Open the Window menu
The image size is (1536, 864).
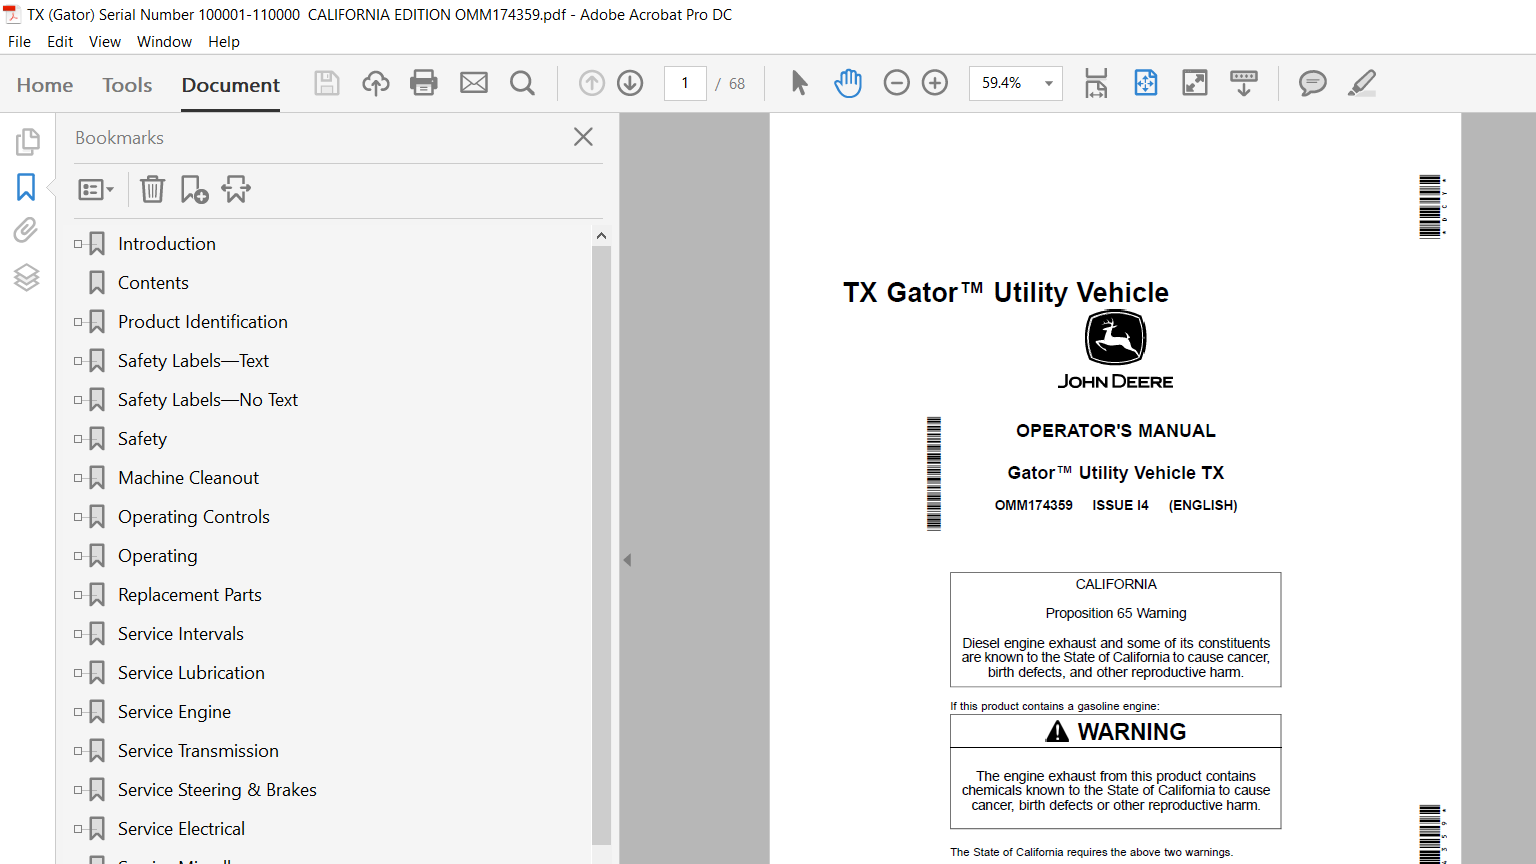(x=164, y=42)
